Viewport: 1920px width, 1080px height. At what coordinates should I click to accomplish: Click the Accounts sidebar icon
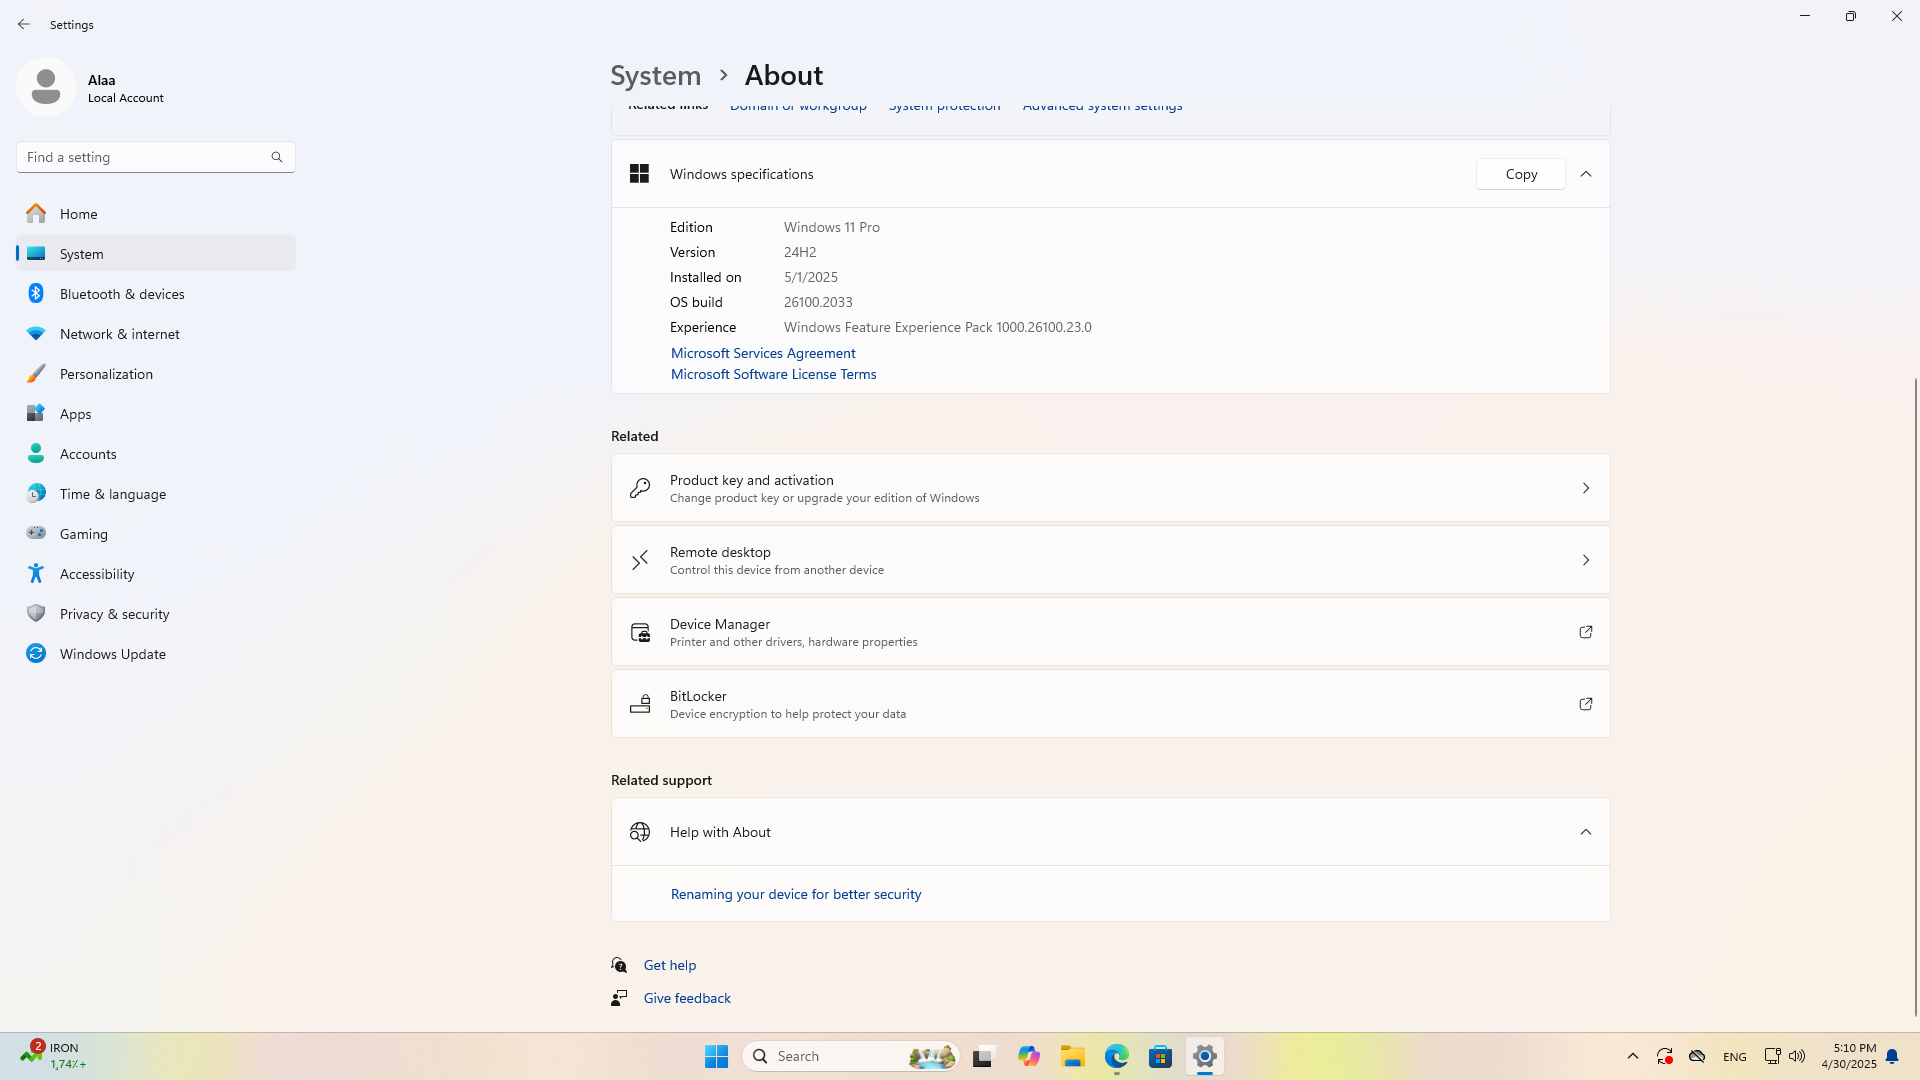(36, 454)
